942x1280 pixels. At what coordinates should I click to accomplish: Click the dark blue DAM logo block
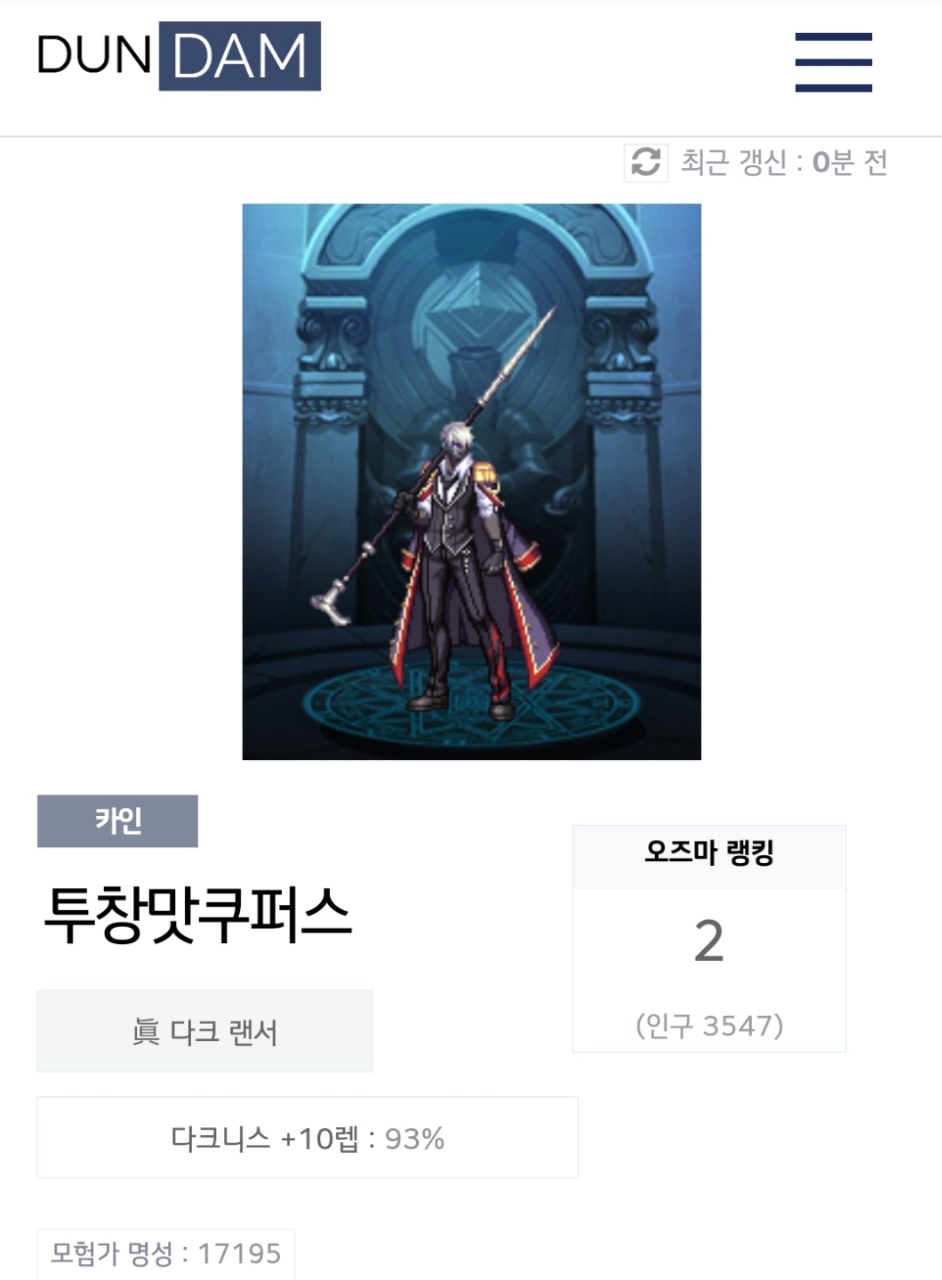(240, 56)
